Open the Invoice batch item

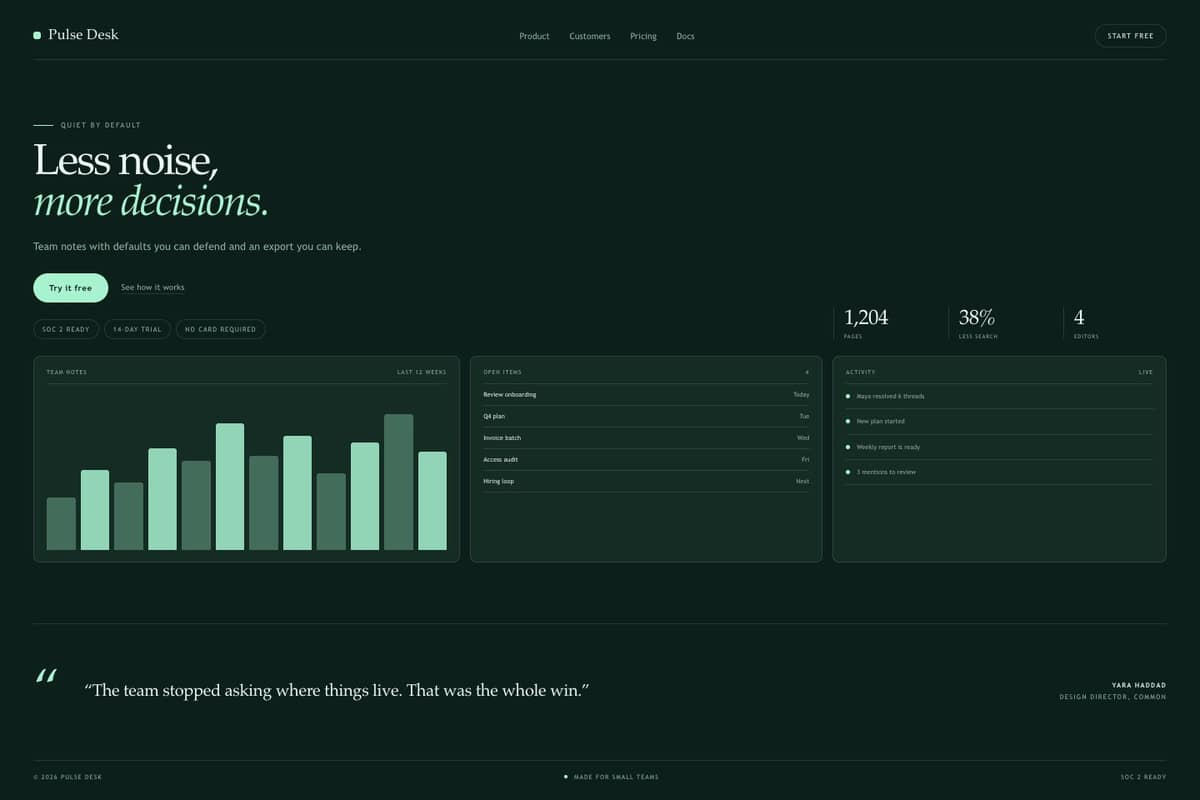[646, 438]
